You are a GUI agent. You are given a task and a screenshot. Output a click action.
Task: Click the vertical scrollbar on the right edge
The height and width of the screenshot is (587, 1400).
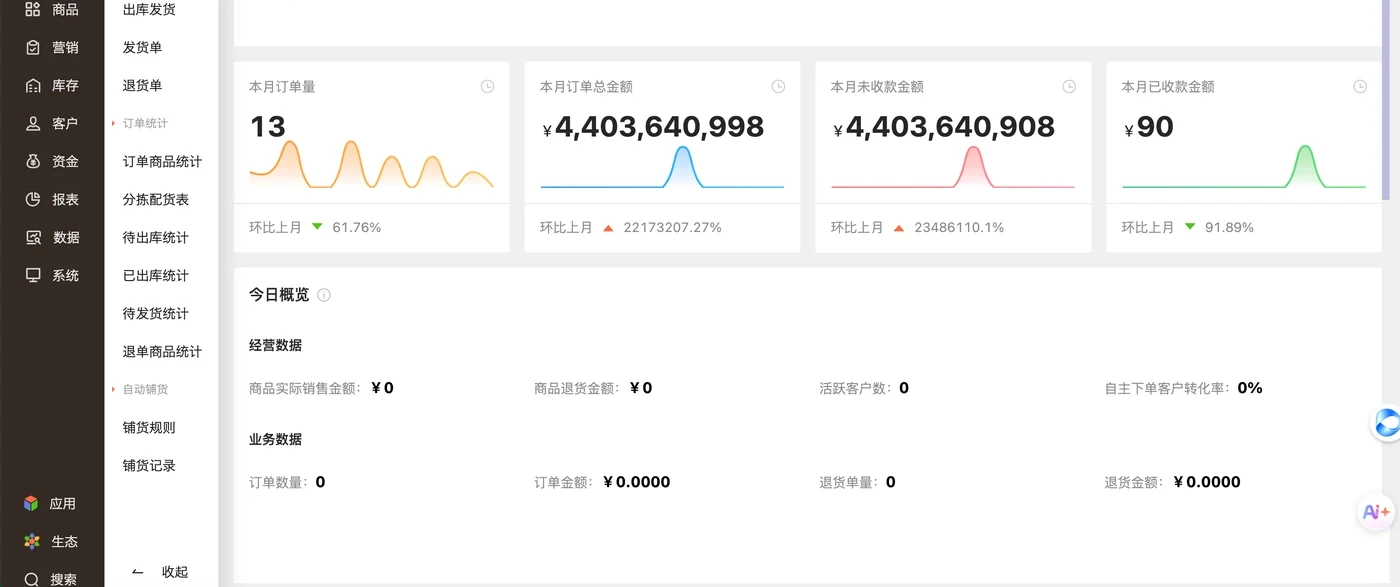[1386, 100]
